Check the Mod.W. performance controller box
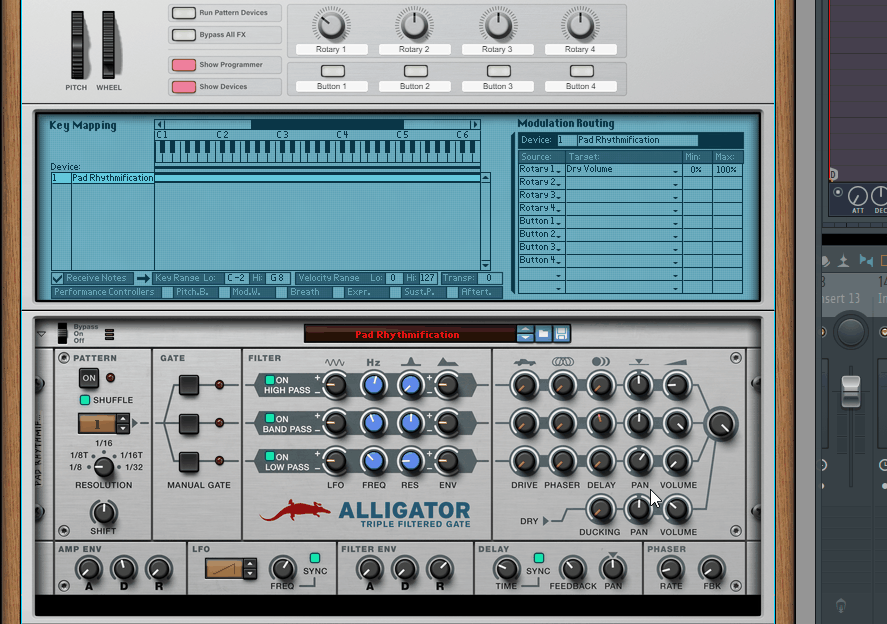Image resolution: width=887 pixels, height=624 pixels. pos(224,292)
